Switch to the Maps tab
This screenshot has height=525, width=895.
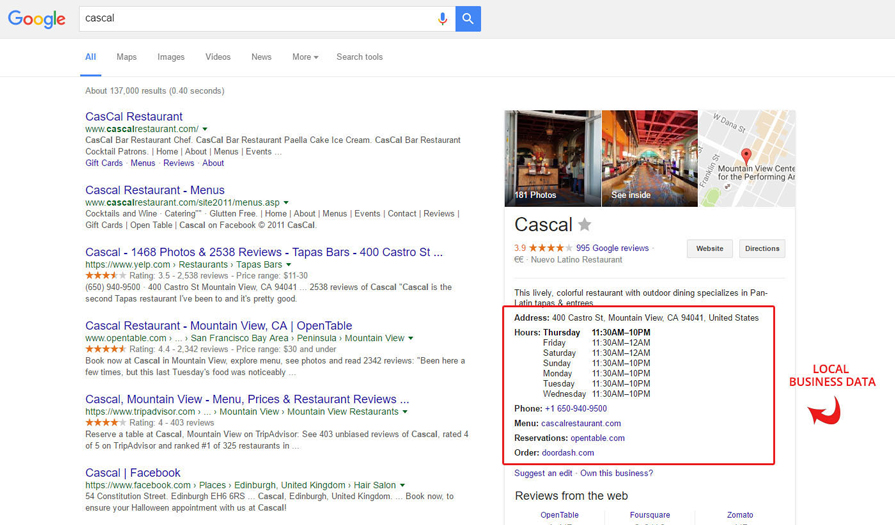126,57
